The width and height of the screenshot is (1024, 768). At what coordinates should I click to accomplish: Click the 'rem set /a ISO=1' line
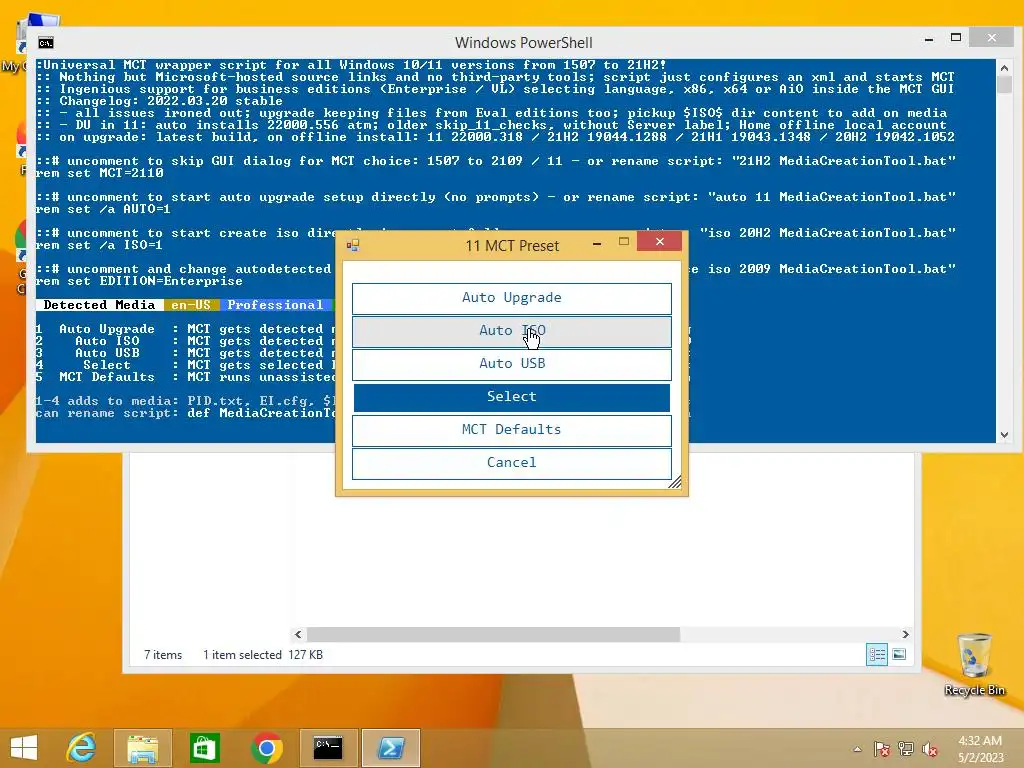pos(100,245)
